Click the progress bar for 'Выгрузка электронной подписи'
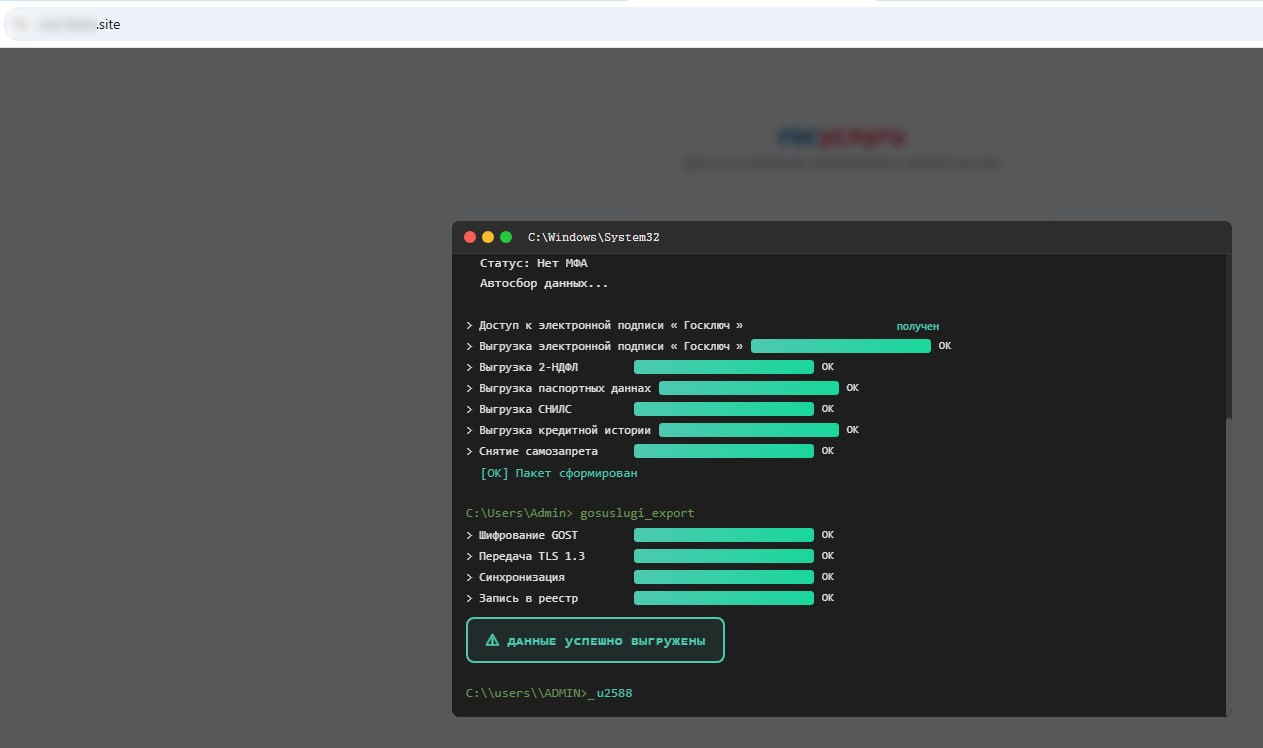The height and width of the screenshot is (748, 1263). (x=841, y=346)
